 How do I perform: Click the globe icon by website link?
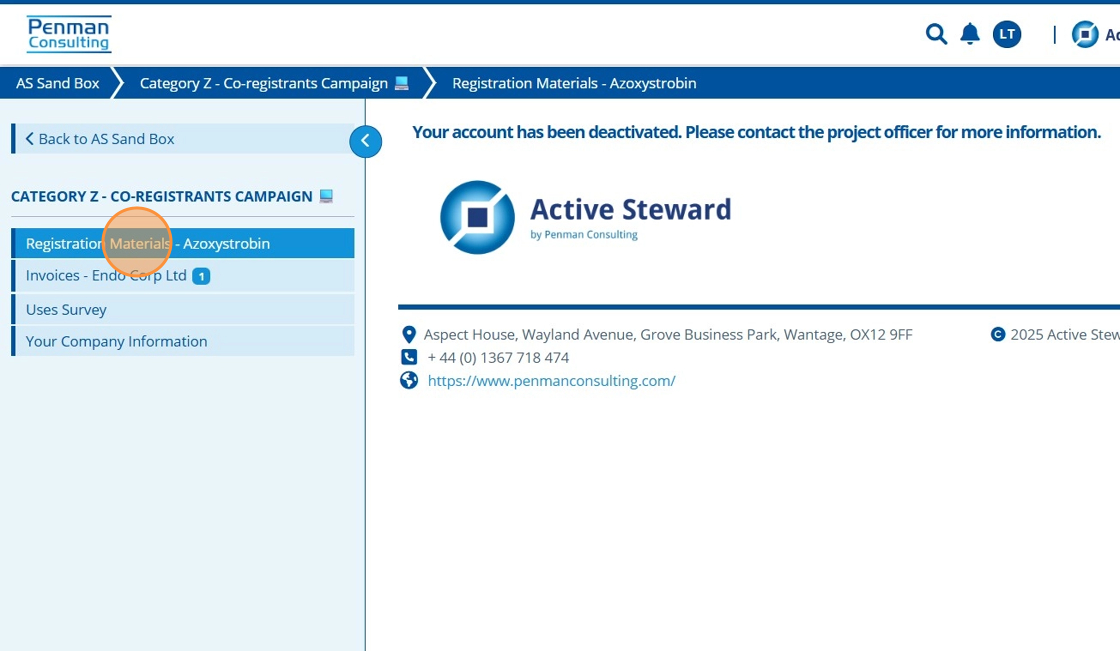point(409,380)
